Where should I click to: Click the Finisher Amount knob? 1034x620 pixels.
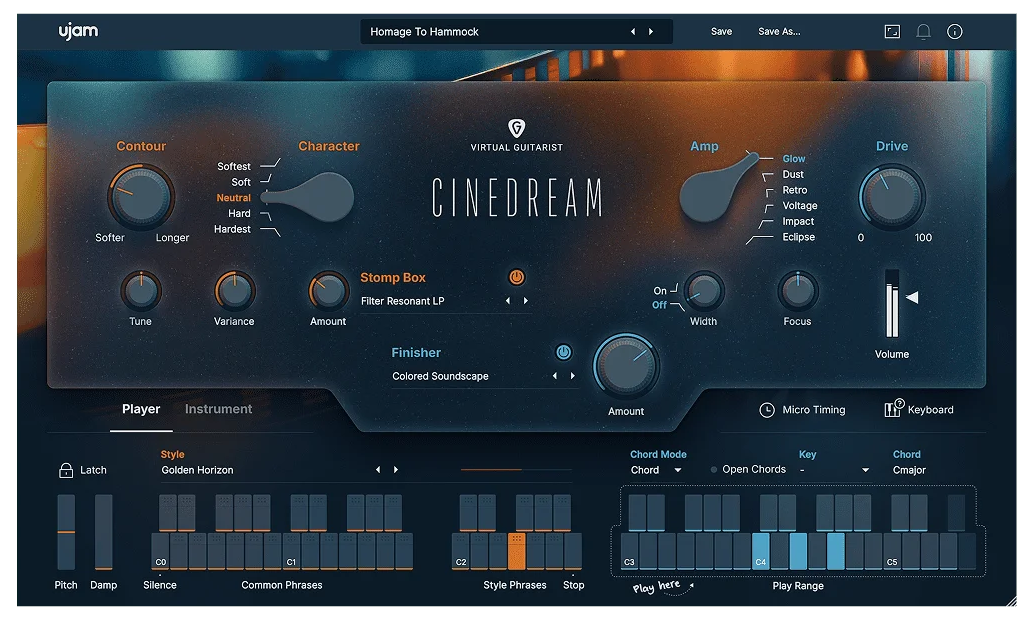(x=626, y=366)
